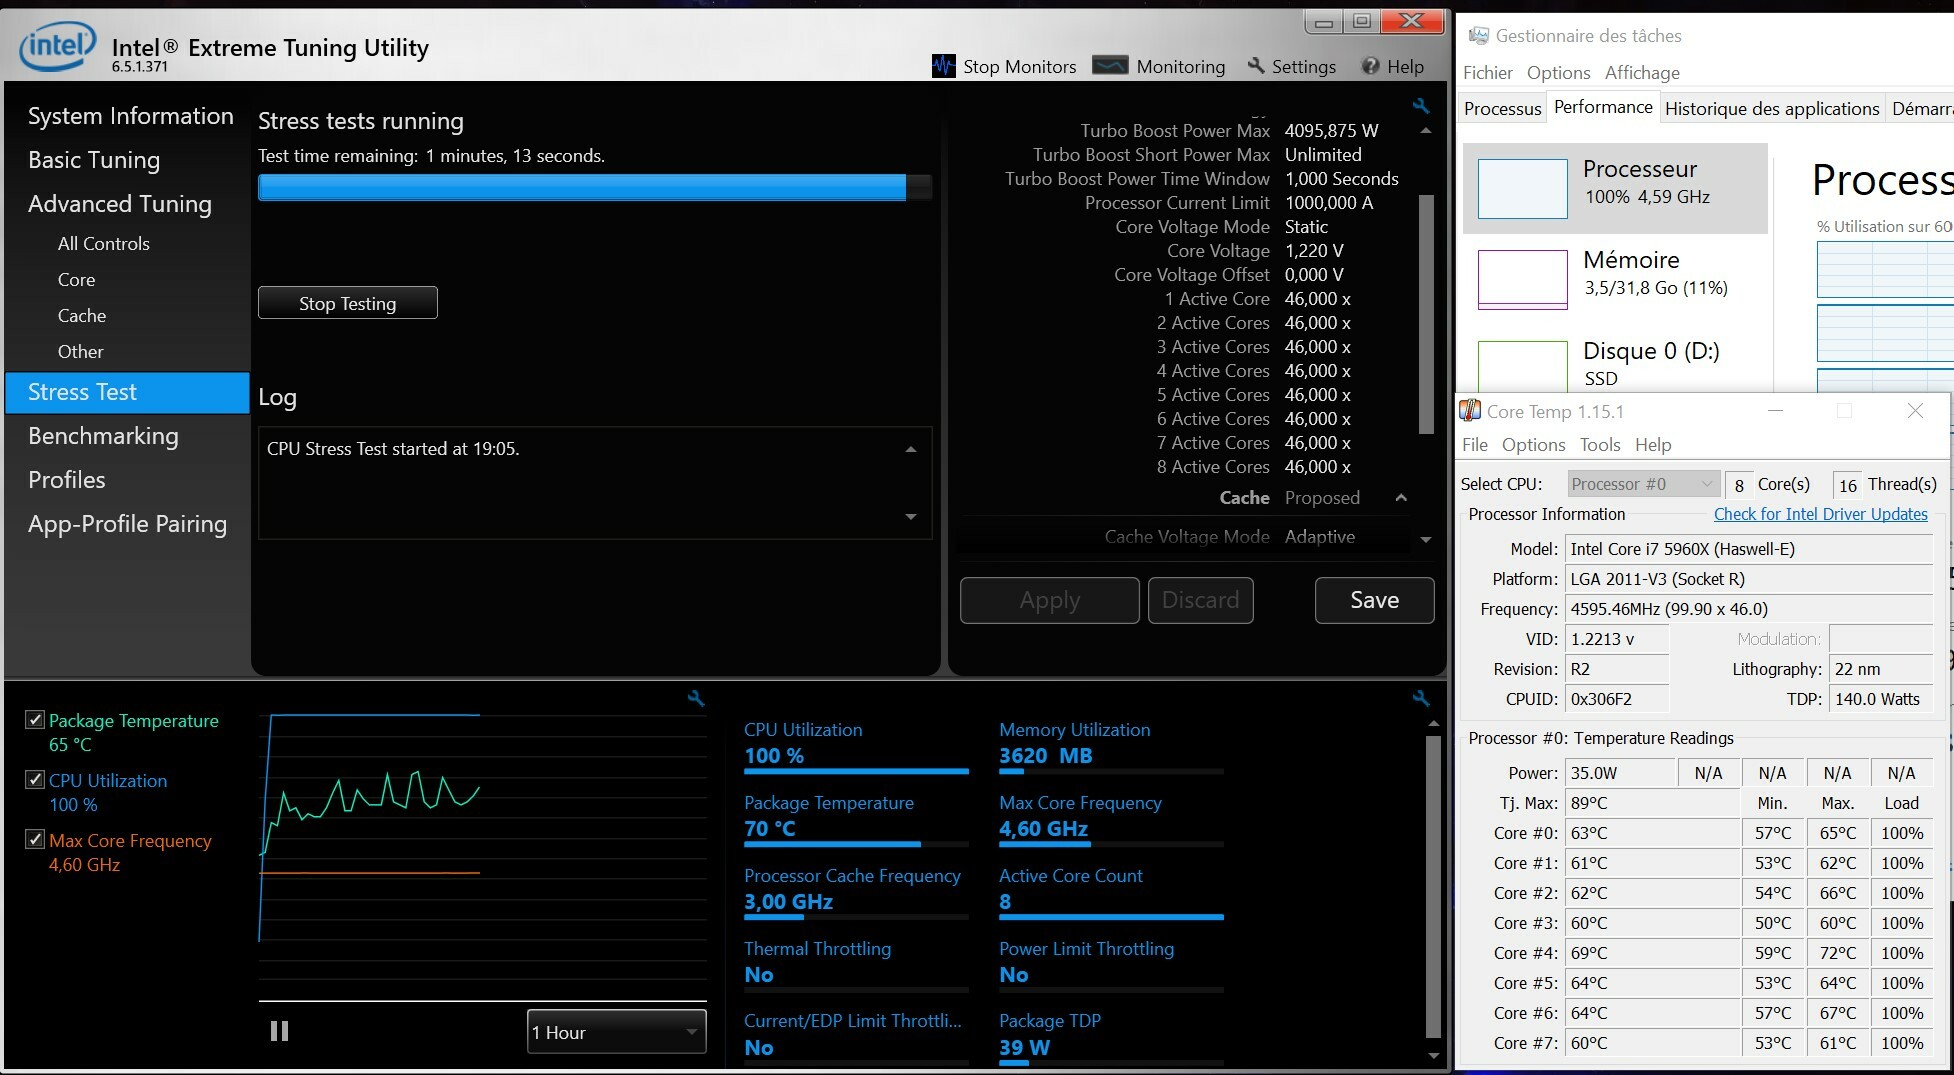
Task: Open the Benchmarking section
Action: click(x=103, y=436)
